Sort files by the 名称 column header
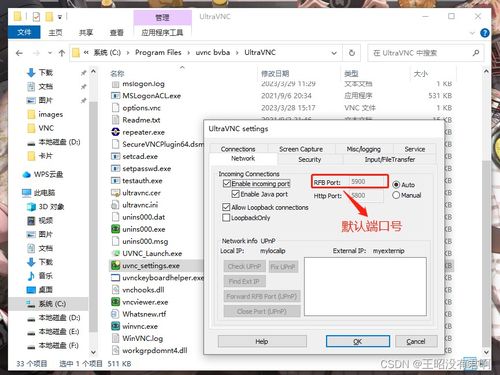The image size is (500, 375). 117,73
